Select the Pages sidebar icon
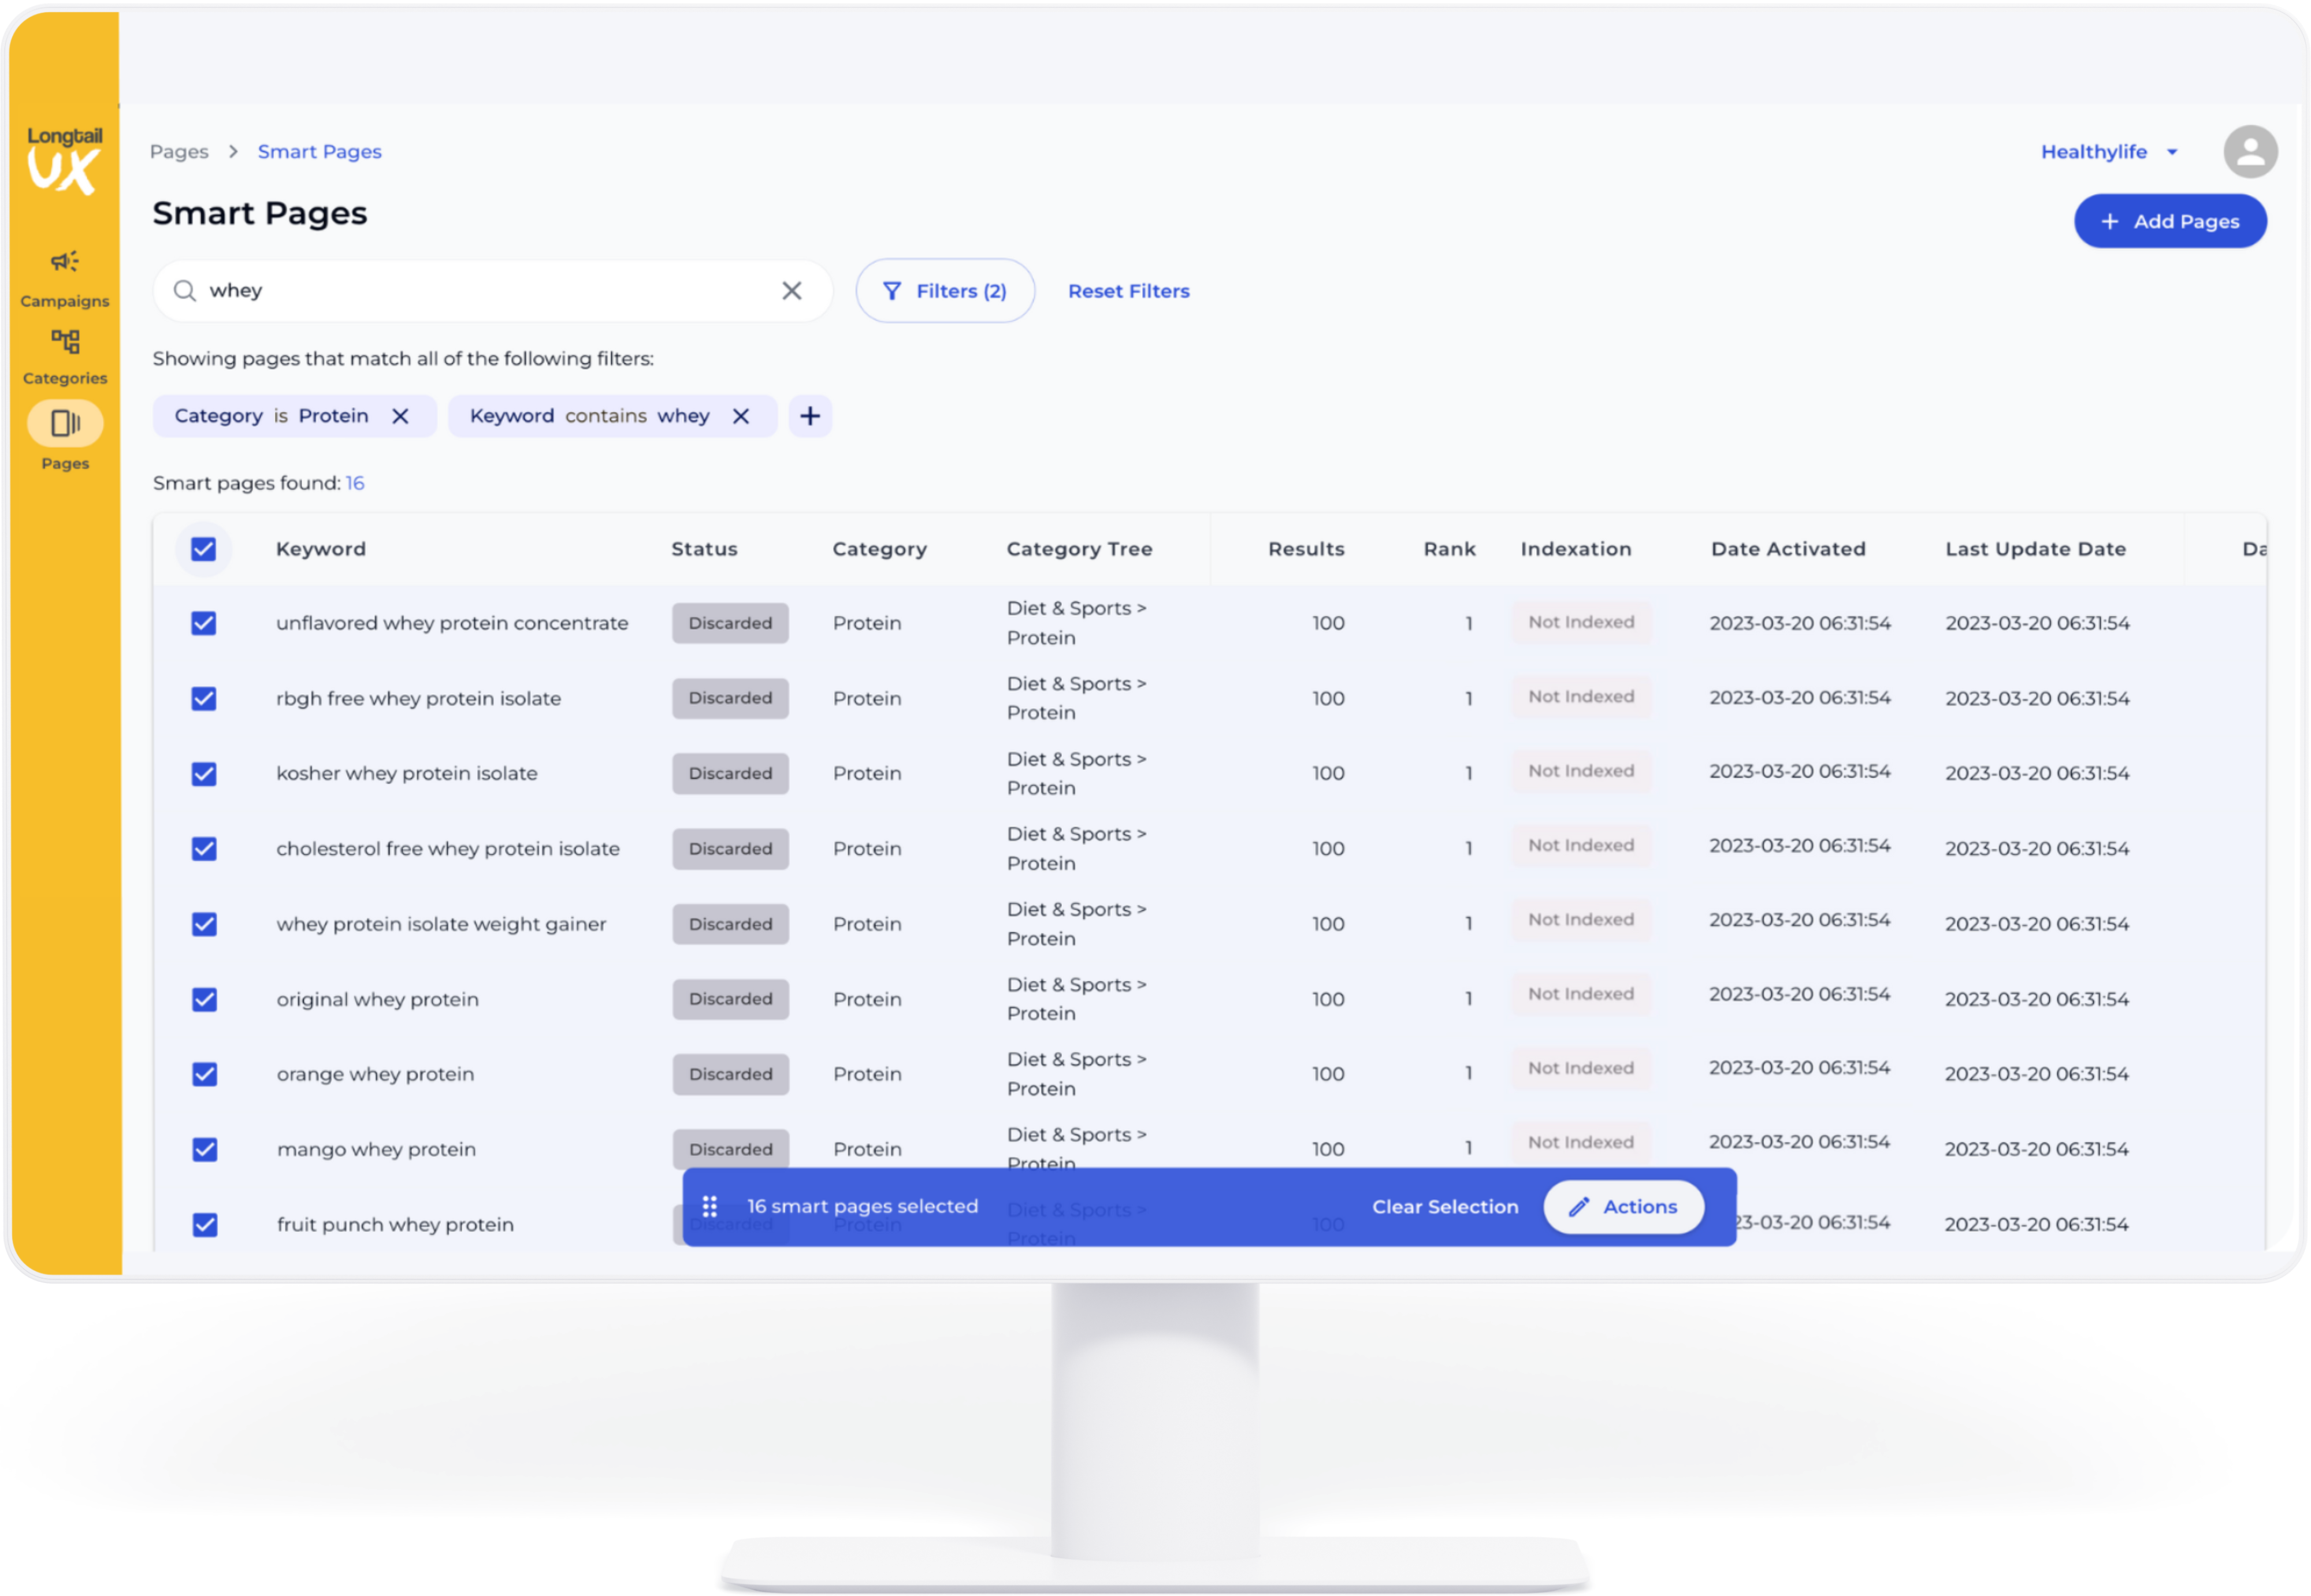 click(65, 424)
